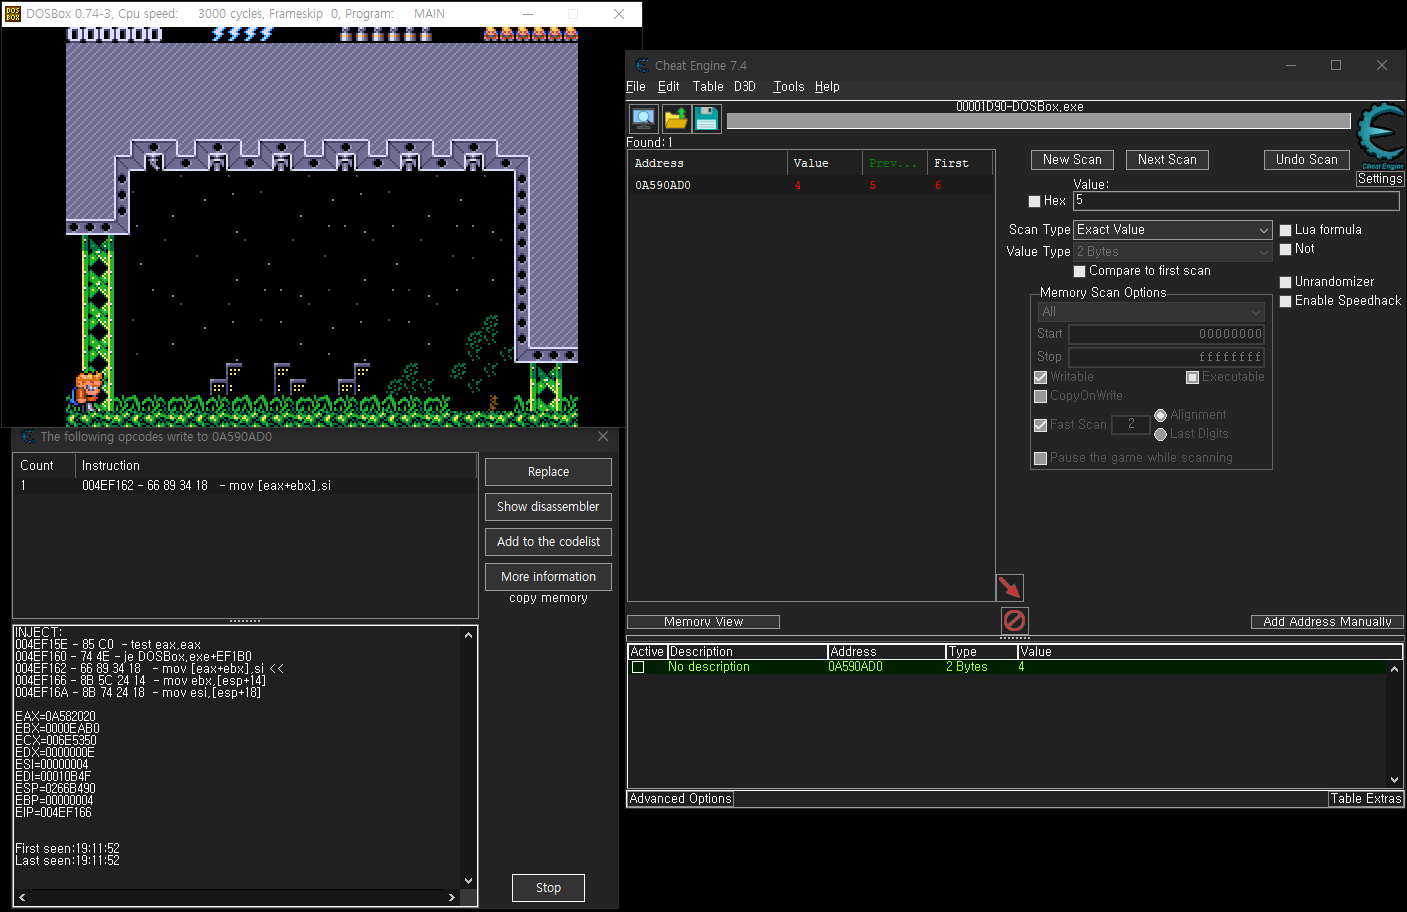
Task: Click the Fast Scan alignment field
Action: 1130,425
